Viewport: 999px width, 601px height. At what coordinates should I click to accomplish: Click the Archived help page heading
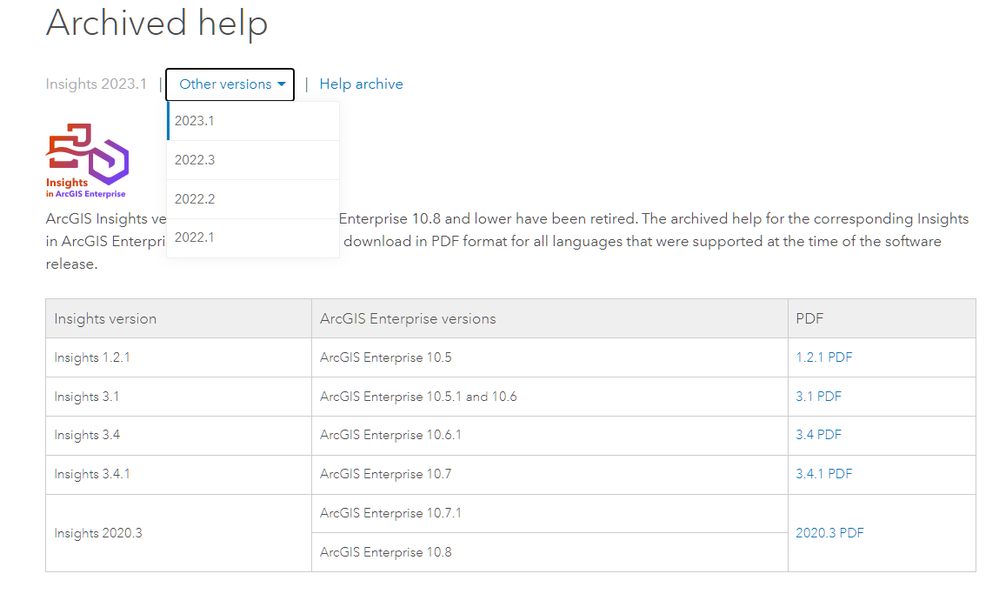157,23
